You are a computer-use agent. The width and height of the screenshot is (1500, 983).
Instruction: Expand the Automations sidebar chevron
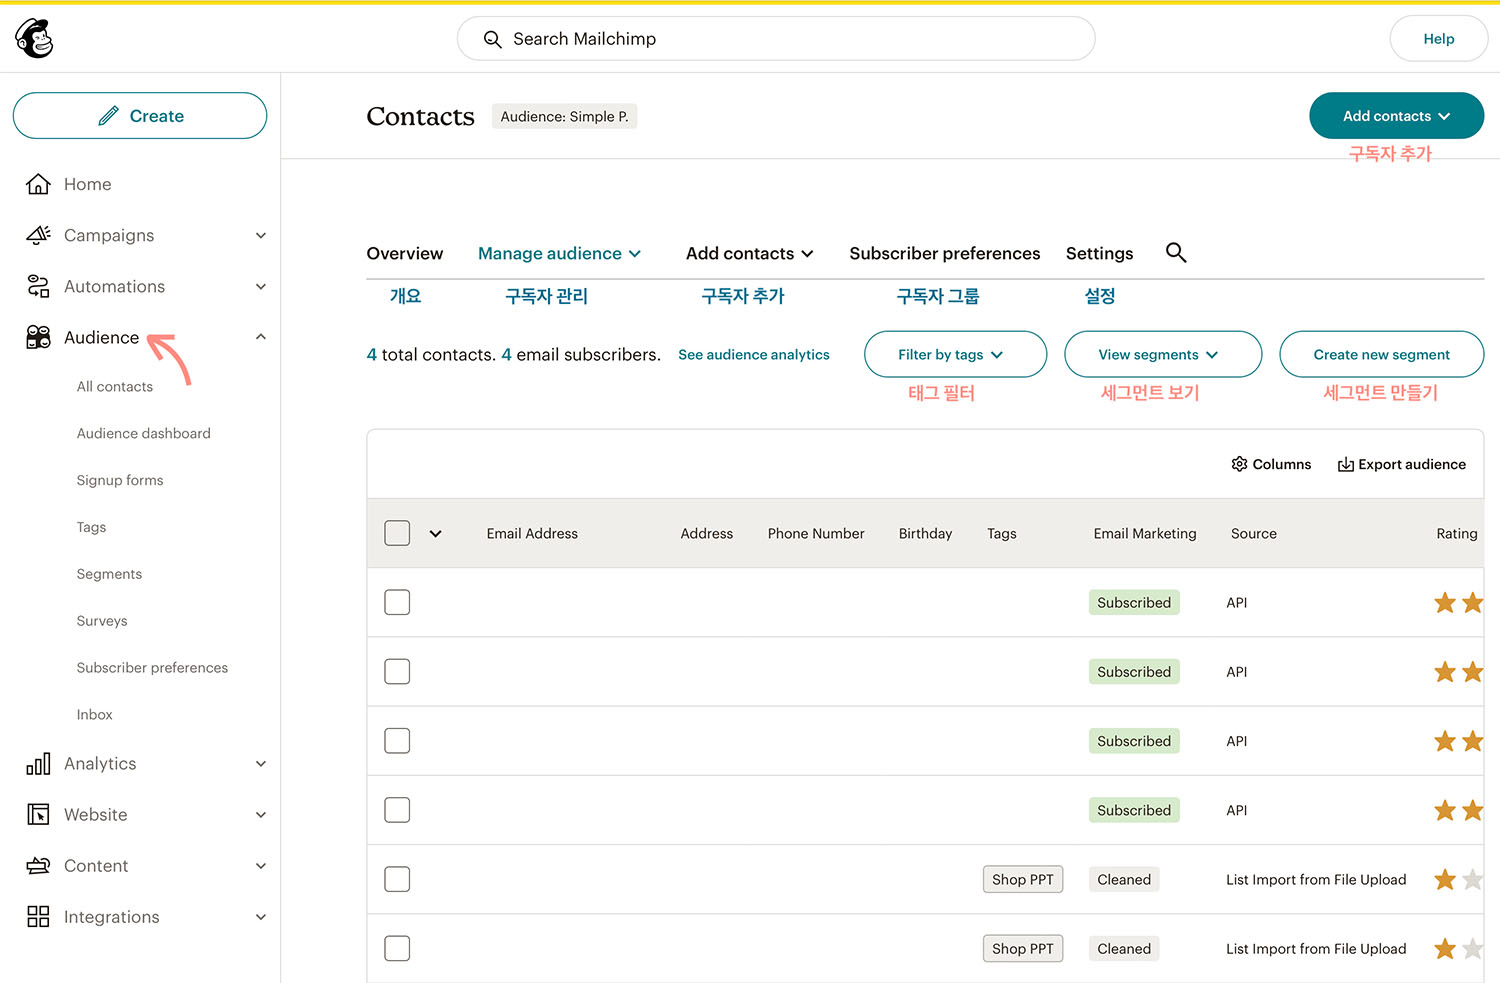tap(261, 287)
